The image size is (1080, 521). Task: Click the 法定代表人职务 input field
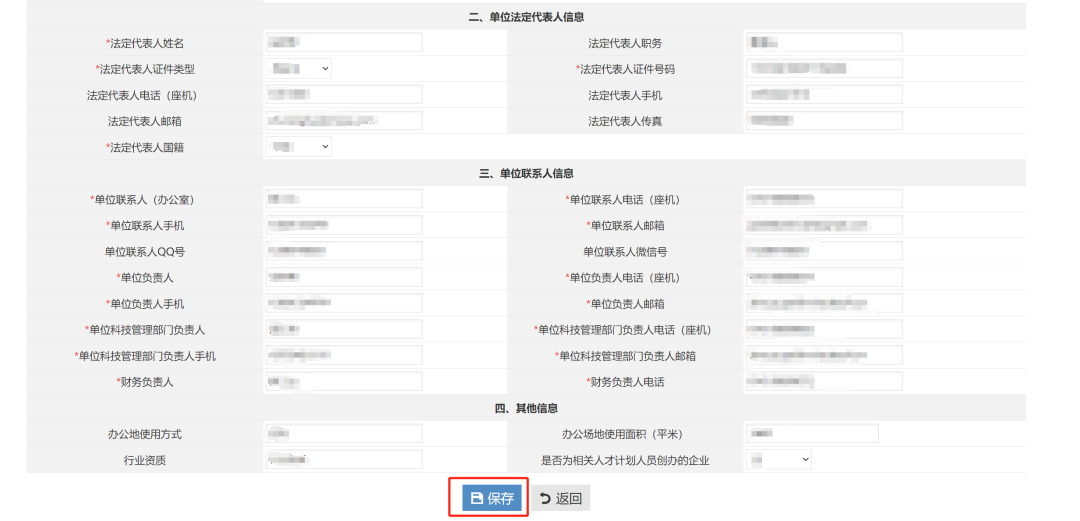tap(824, 43)
